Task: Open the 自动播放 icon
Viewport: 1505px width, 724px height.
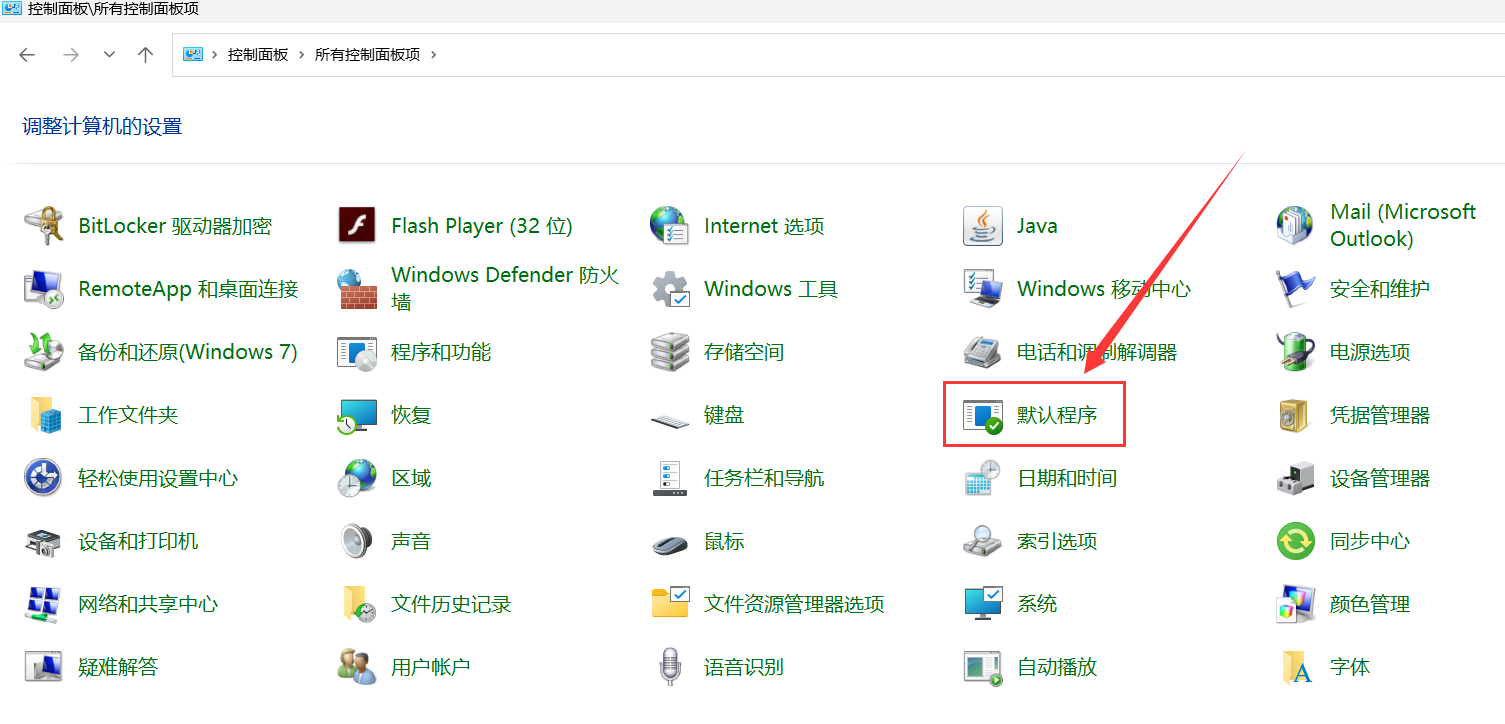Action: [x=982, y=667]
